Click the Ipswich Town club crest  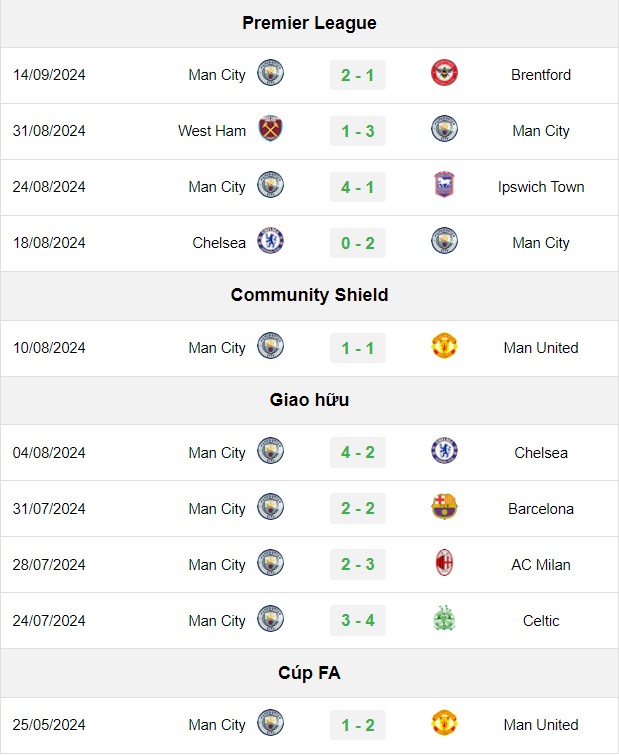pos(444,185)
